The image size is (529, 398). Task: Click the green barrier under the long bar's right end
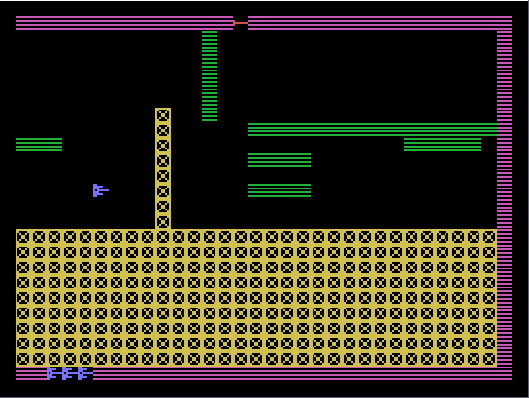pyautogui.click(x=442, y=144)
